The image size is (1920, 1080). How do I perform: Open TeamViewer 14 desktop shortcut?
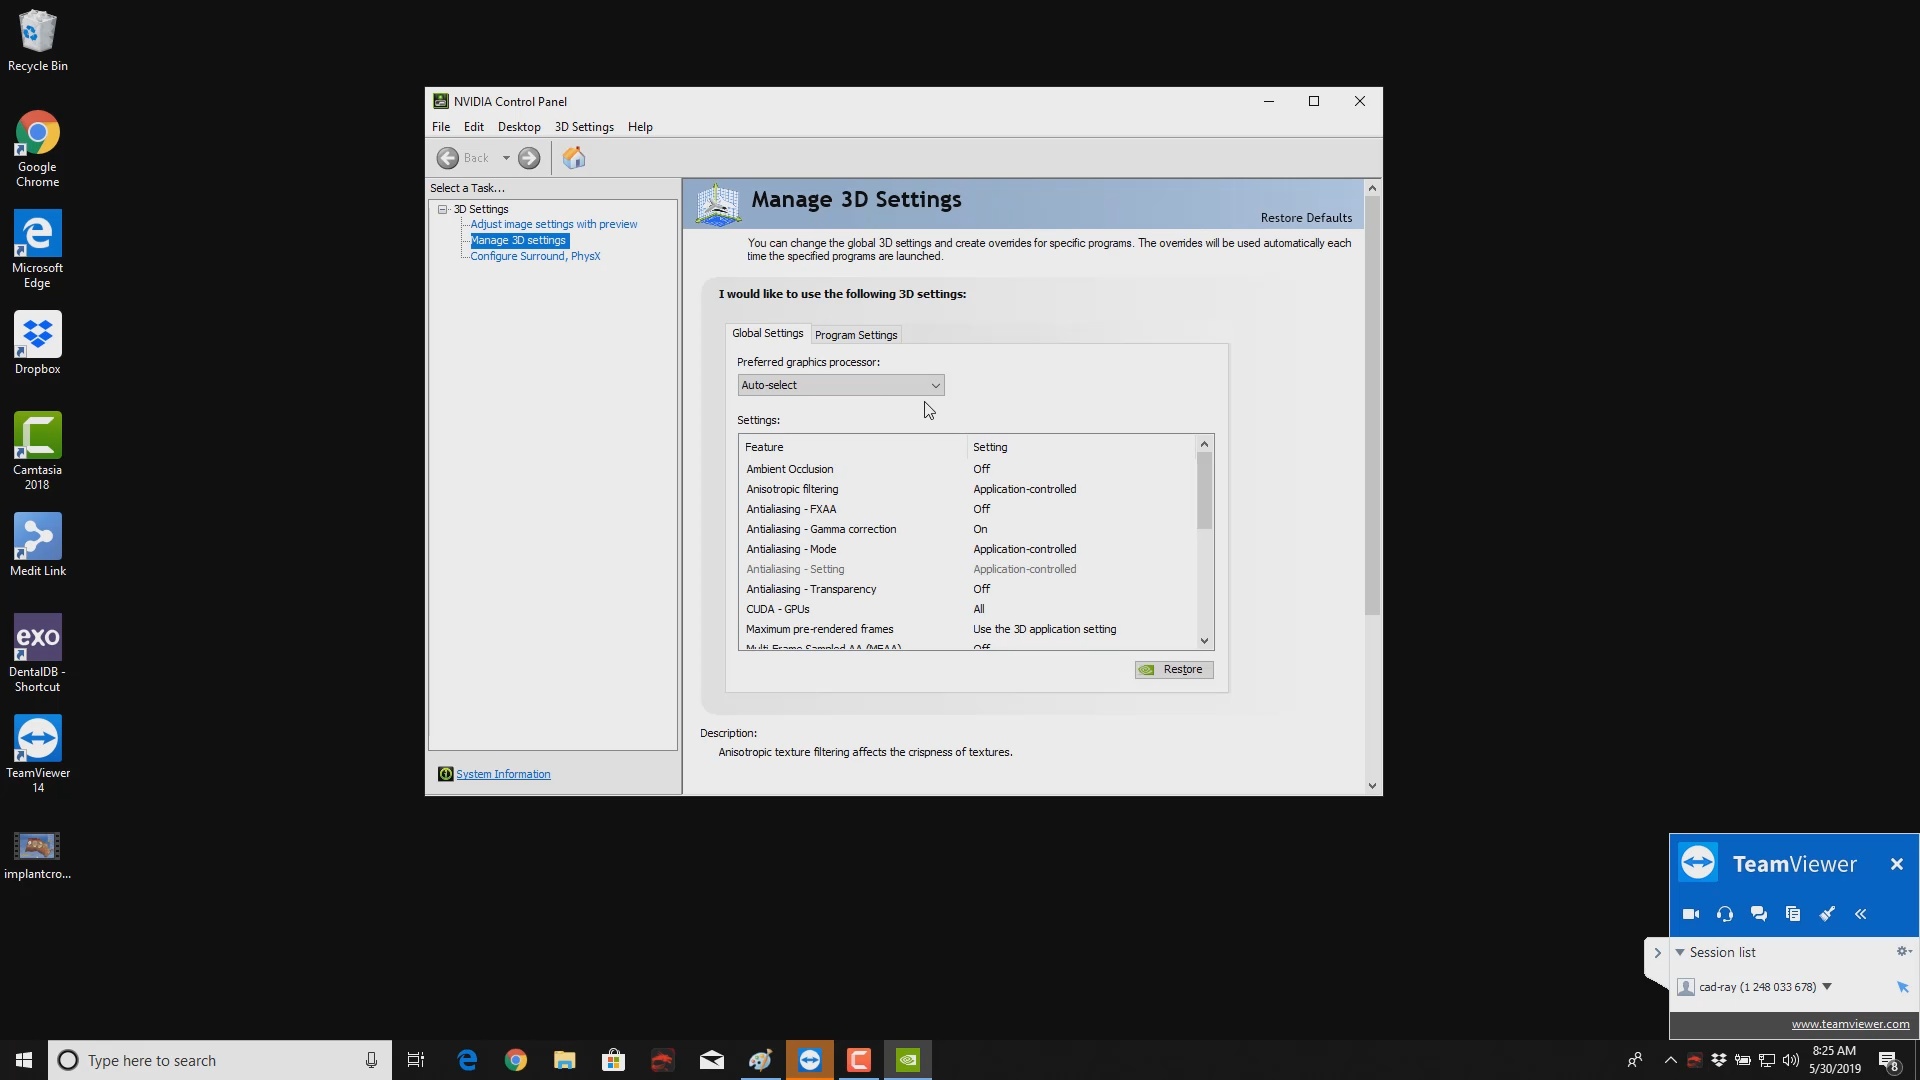point(38,755)
